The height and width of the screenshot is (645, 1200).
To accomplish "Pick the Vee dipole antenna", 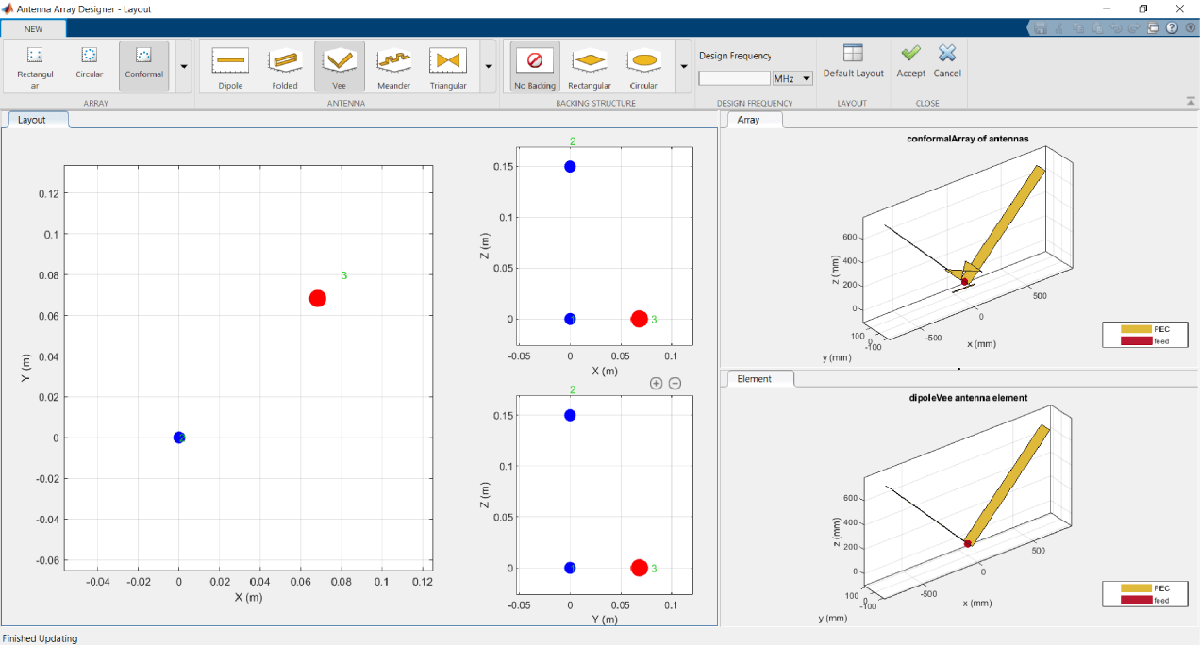I will [339, 67].
